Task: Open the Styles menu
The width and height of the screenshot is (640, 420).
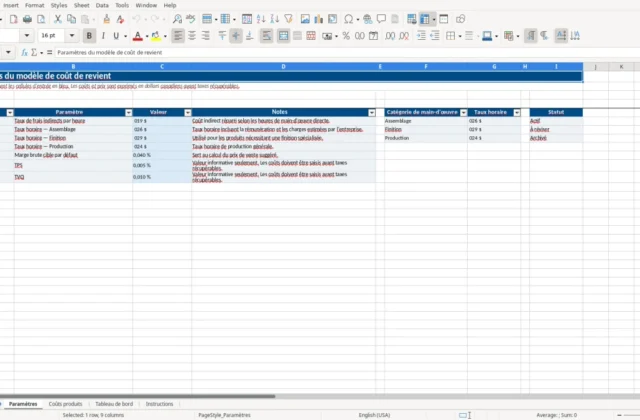Action: coord(59,5)
